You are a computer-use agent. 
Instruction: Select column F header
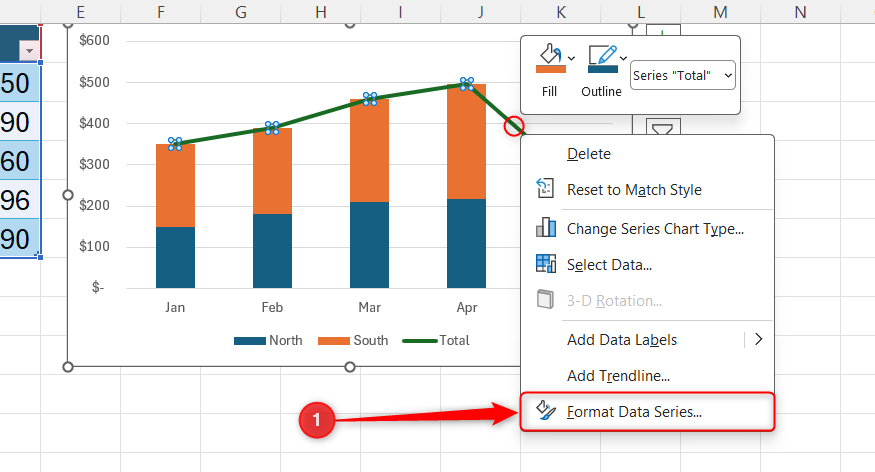(161, 12)
